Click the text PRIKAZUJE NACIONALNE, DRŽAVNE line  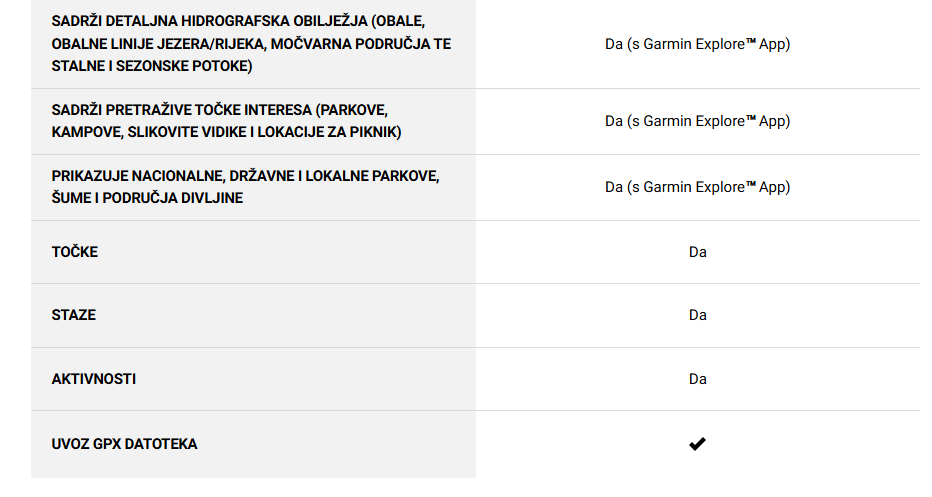[245, 176]
